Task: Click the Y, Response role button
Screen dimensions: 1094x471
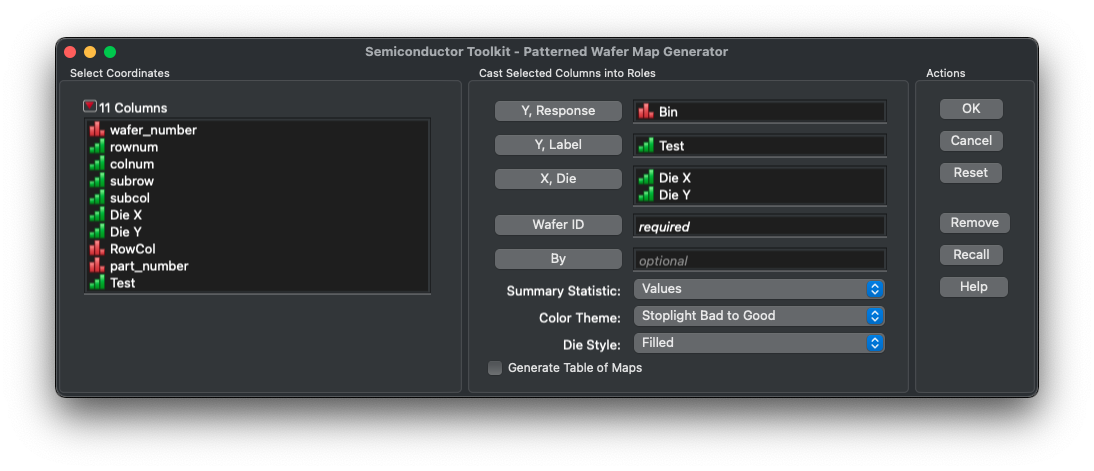Action: 558,111
